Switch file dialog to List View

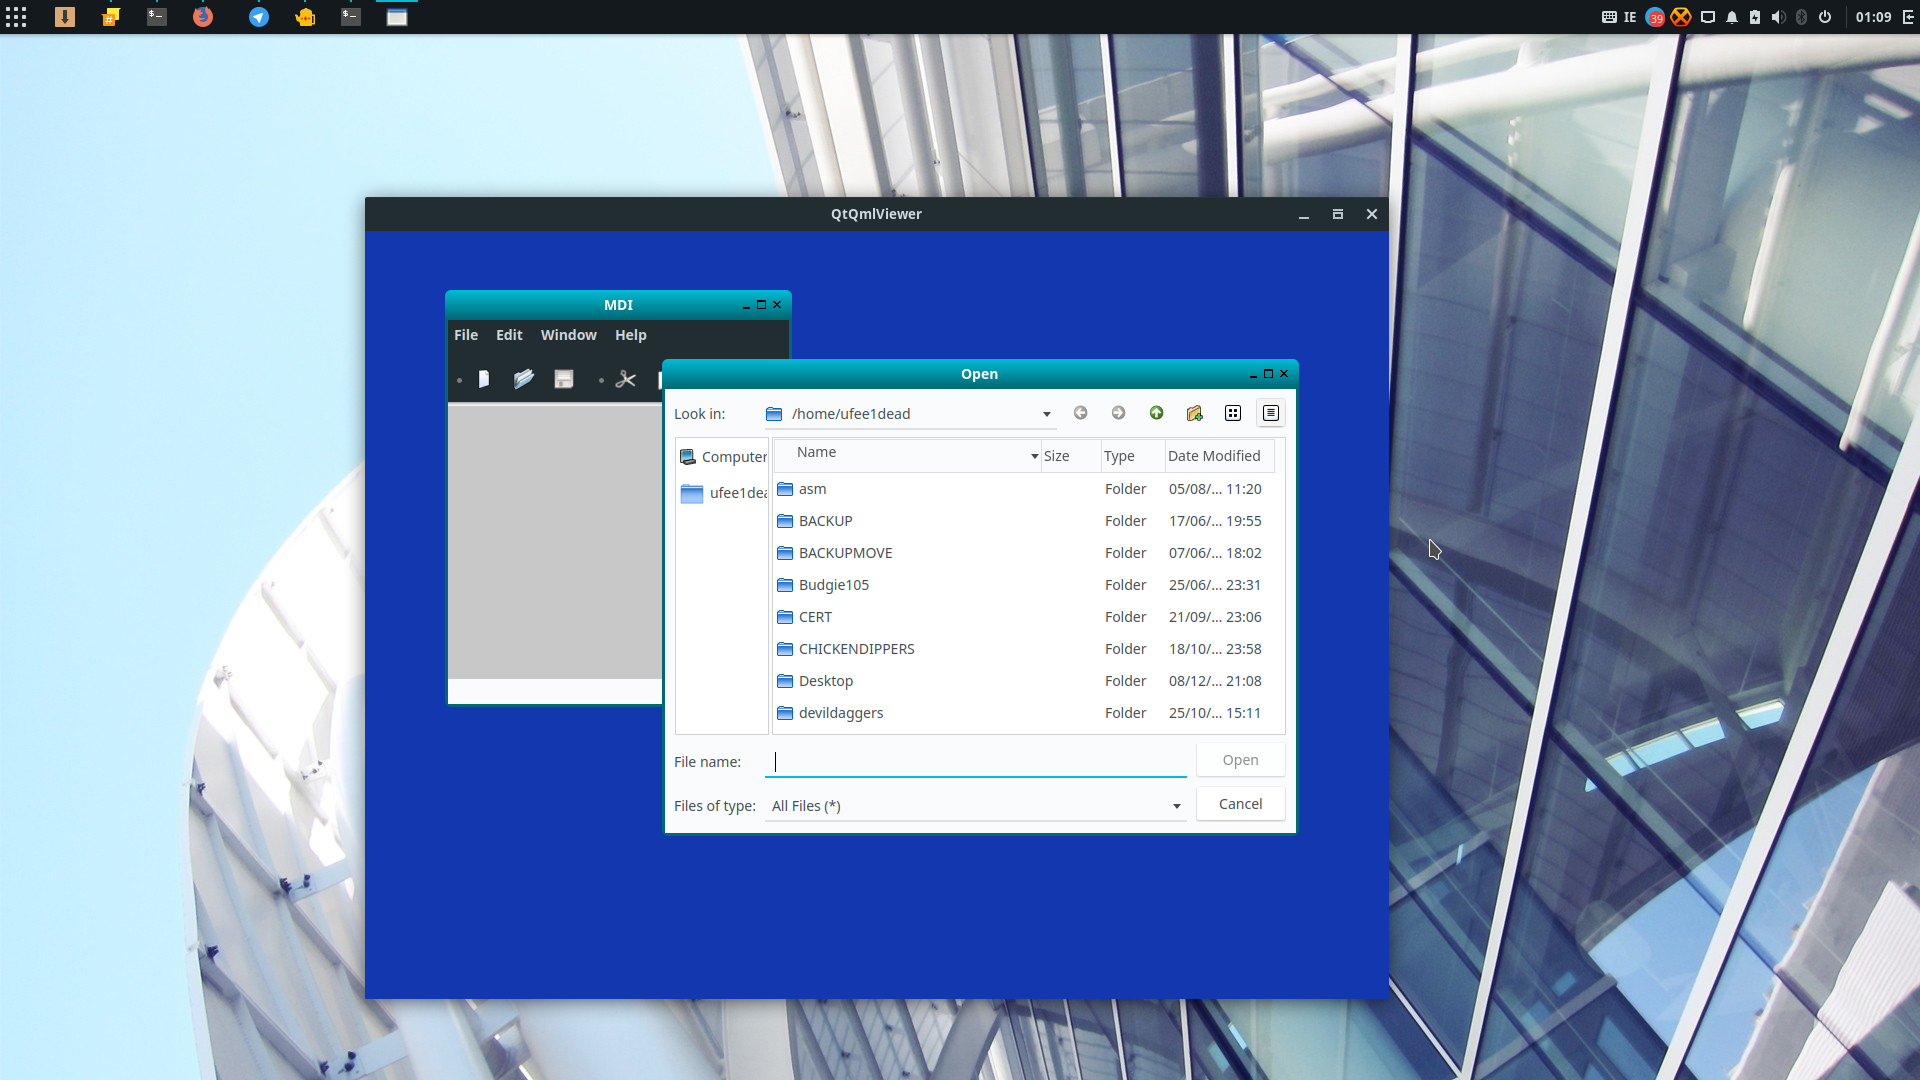tap(1233, 413)
